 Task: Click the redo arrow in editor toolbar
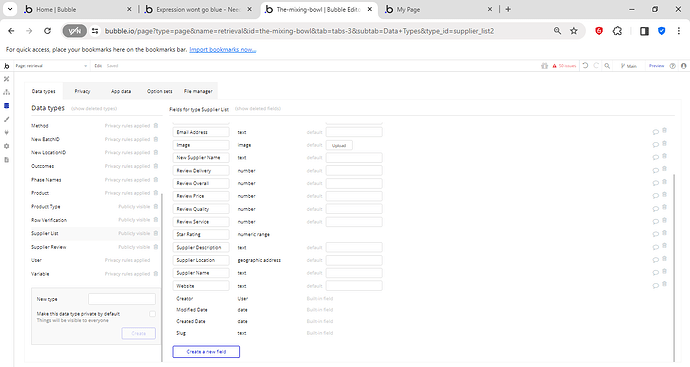(596, 66)
